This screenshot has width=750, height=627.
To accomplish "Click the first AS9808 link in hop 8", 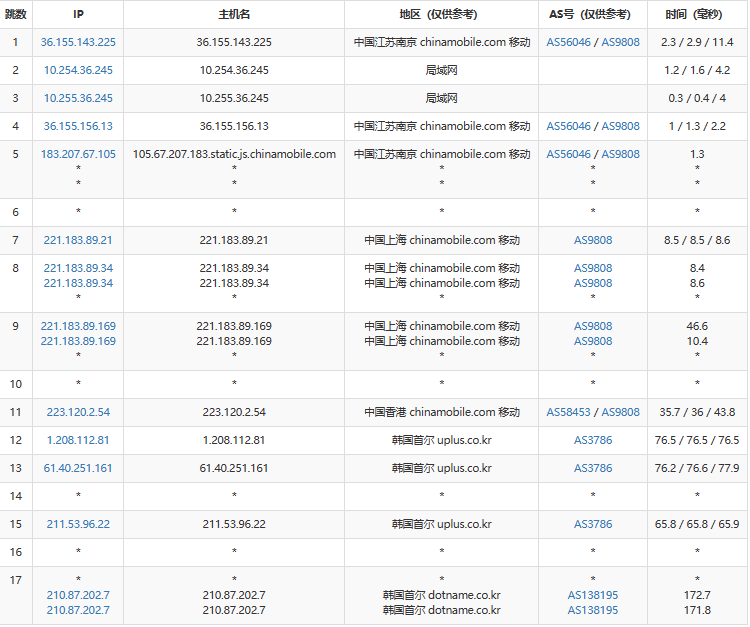I will pos(593,268).
